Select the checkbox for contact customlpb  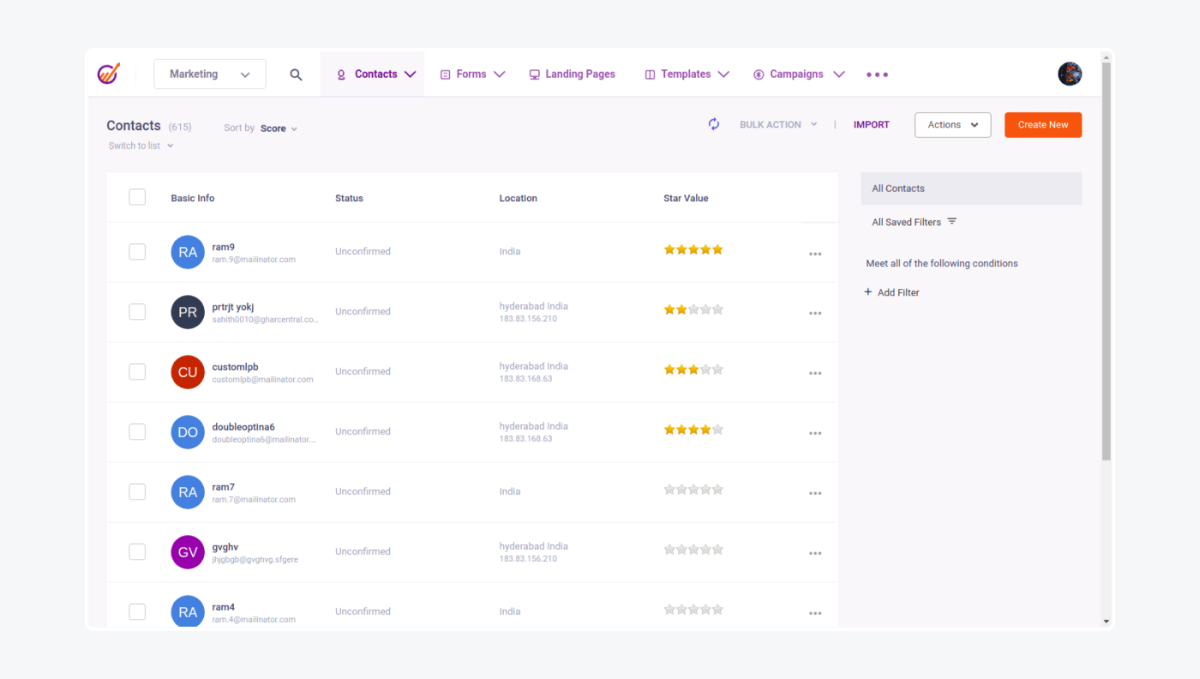[x=137, y=371]
